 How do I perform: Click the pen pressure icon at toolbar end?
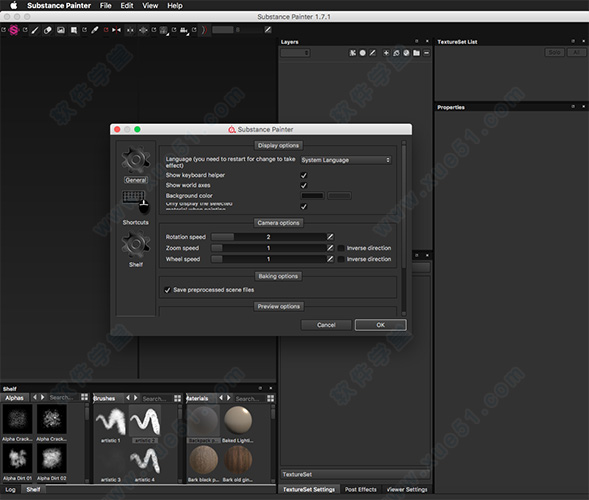click(268, 30)
